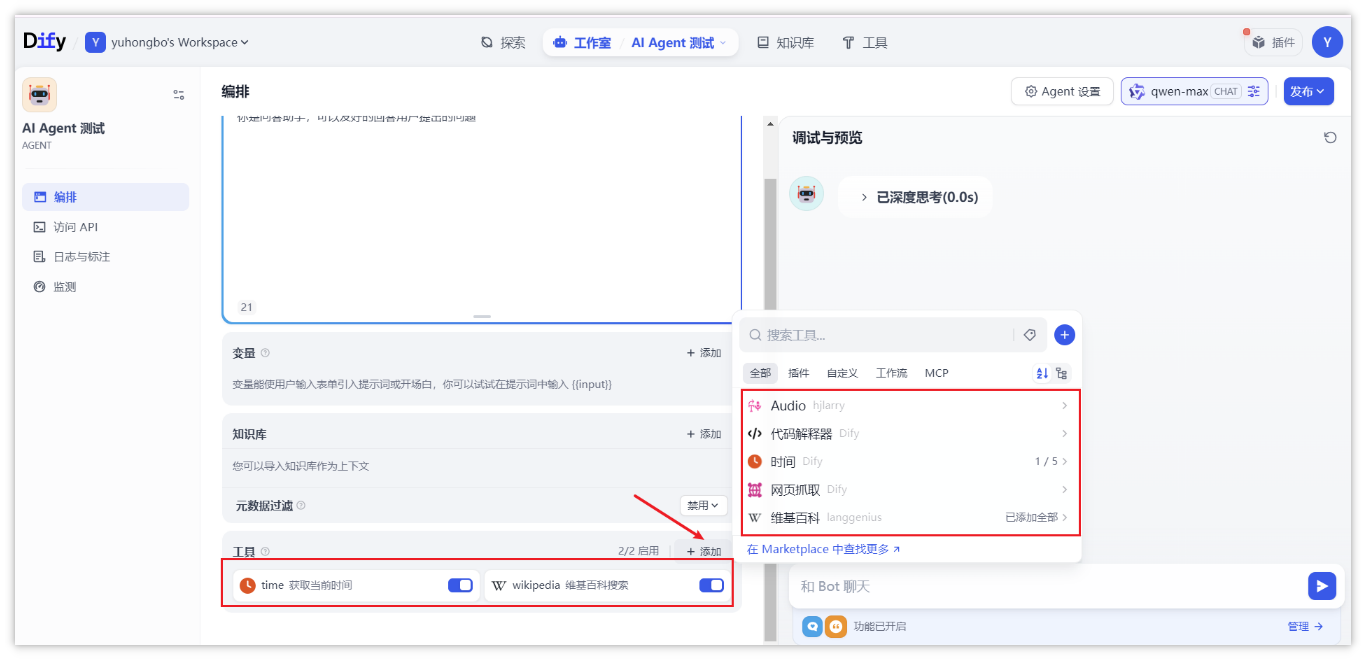Screen dimensions: 1366x660
Task: Click the blue conversation opener feature icon
Action: coord(812,626)
